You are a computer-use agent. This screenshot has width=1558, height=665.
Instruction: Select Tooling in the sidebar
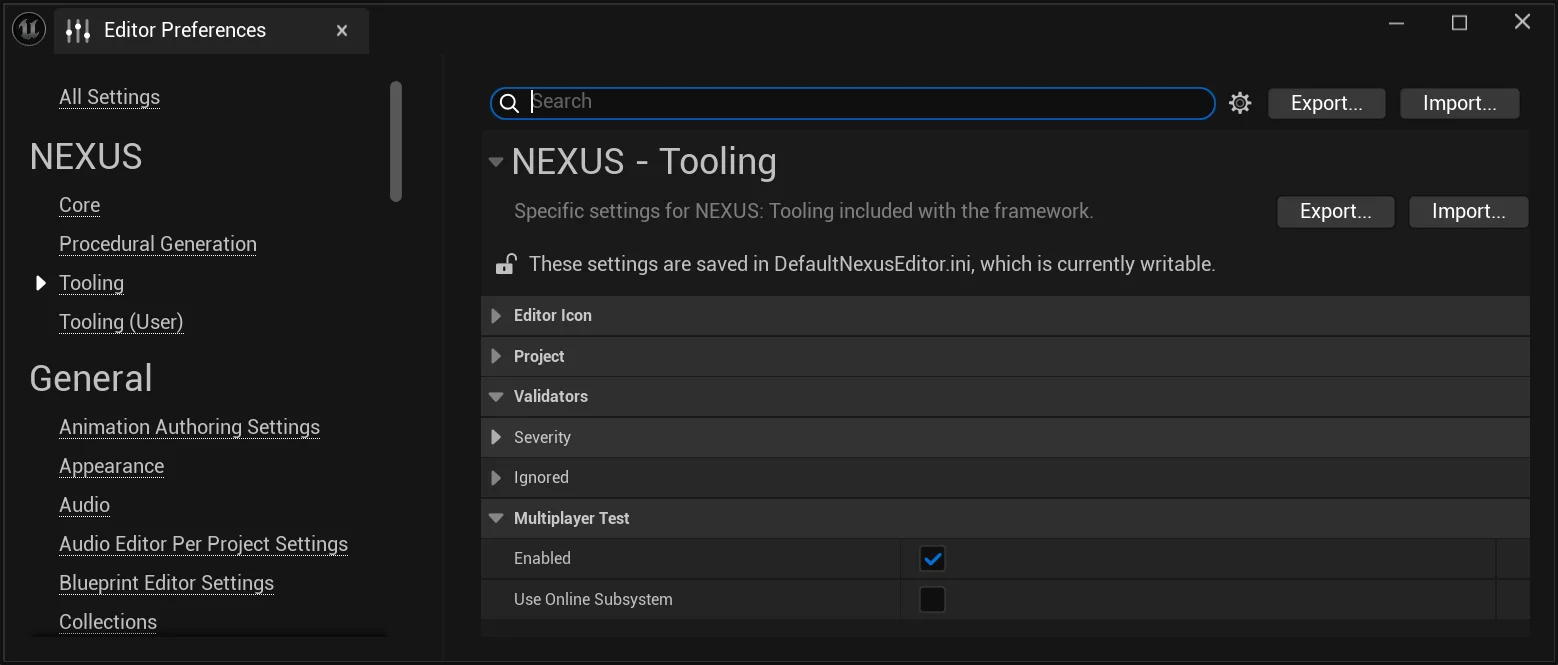pos(91,283)
